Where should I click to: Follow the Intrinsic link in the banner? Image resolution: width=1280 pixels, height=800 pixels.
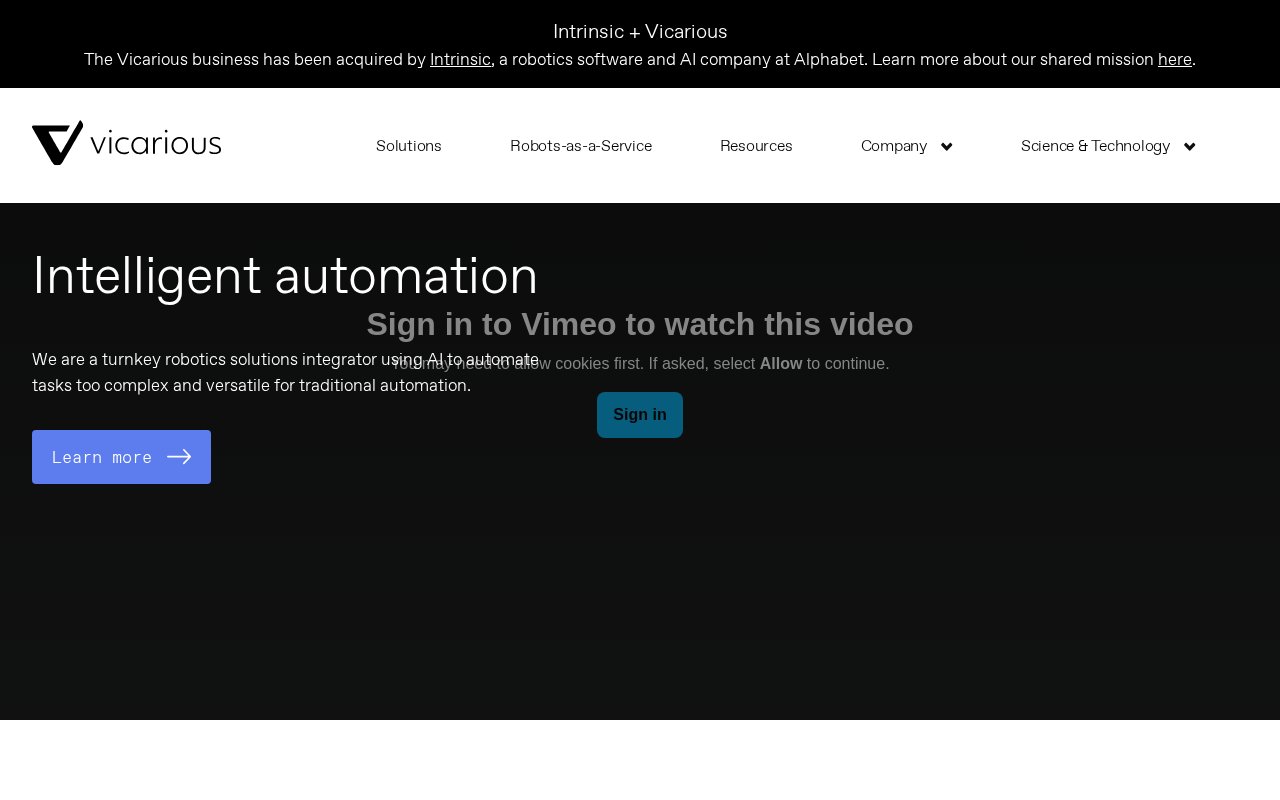coord(460,59)
